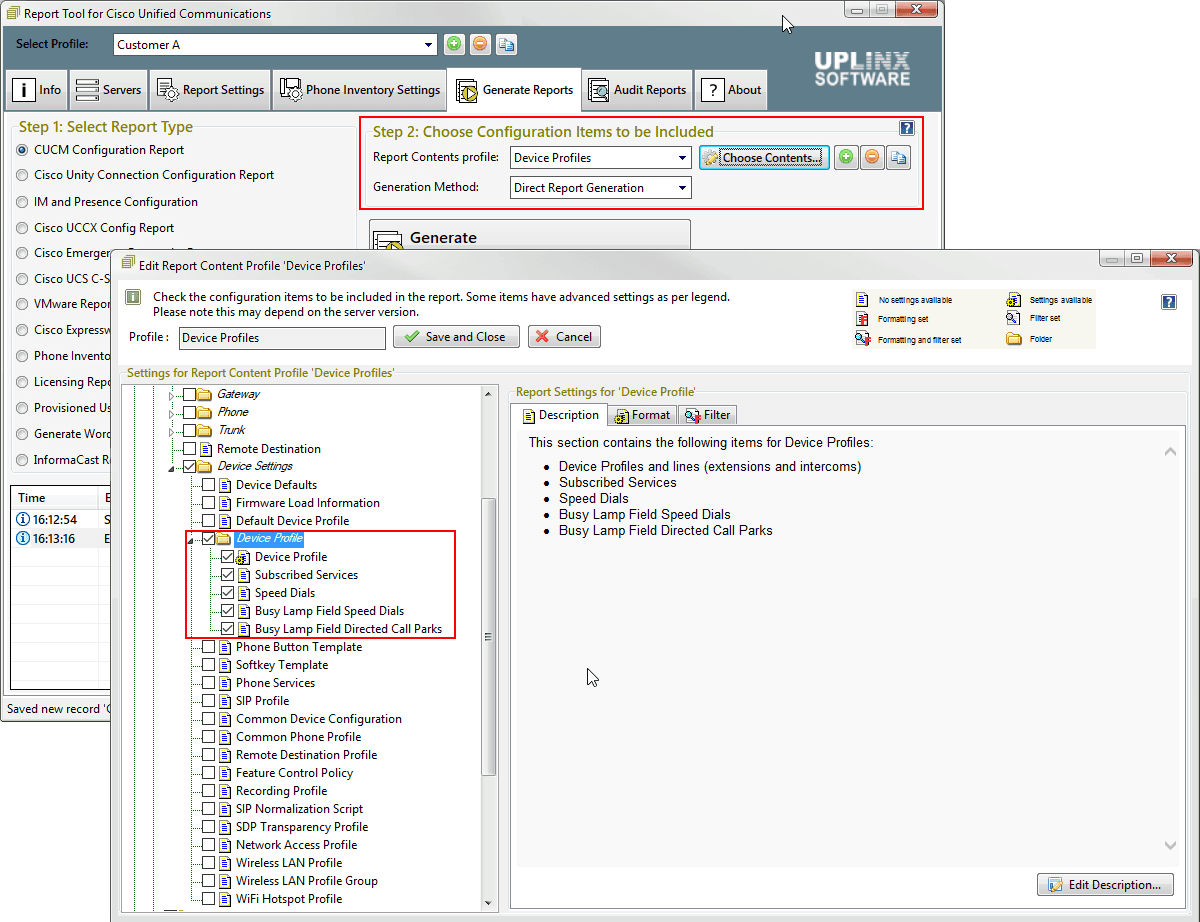
Task: Click the Gateway folder icon
Action: (205, 394)
